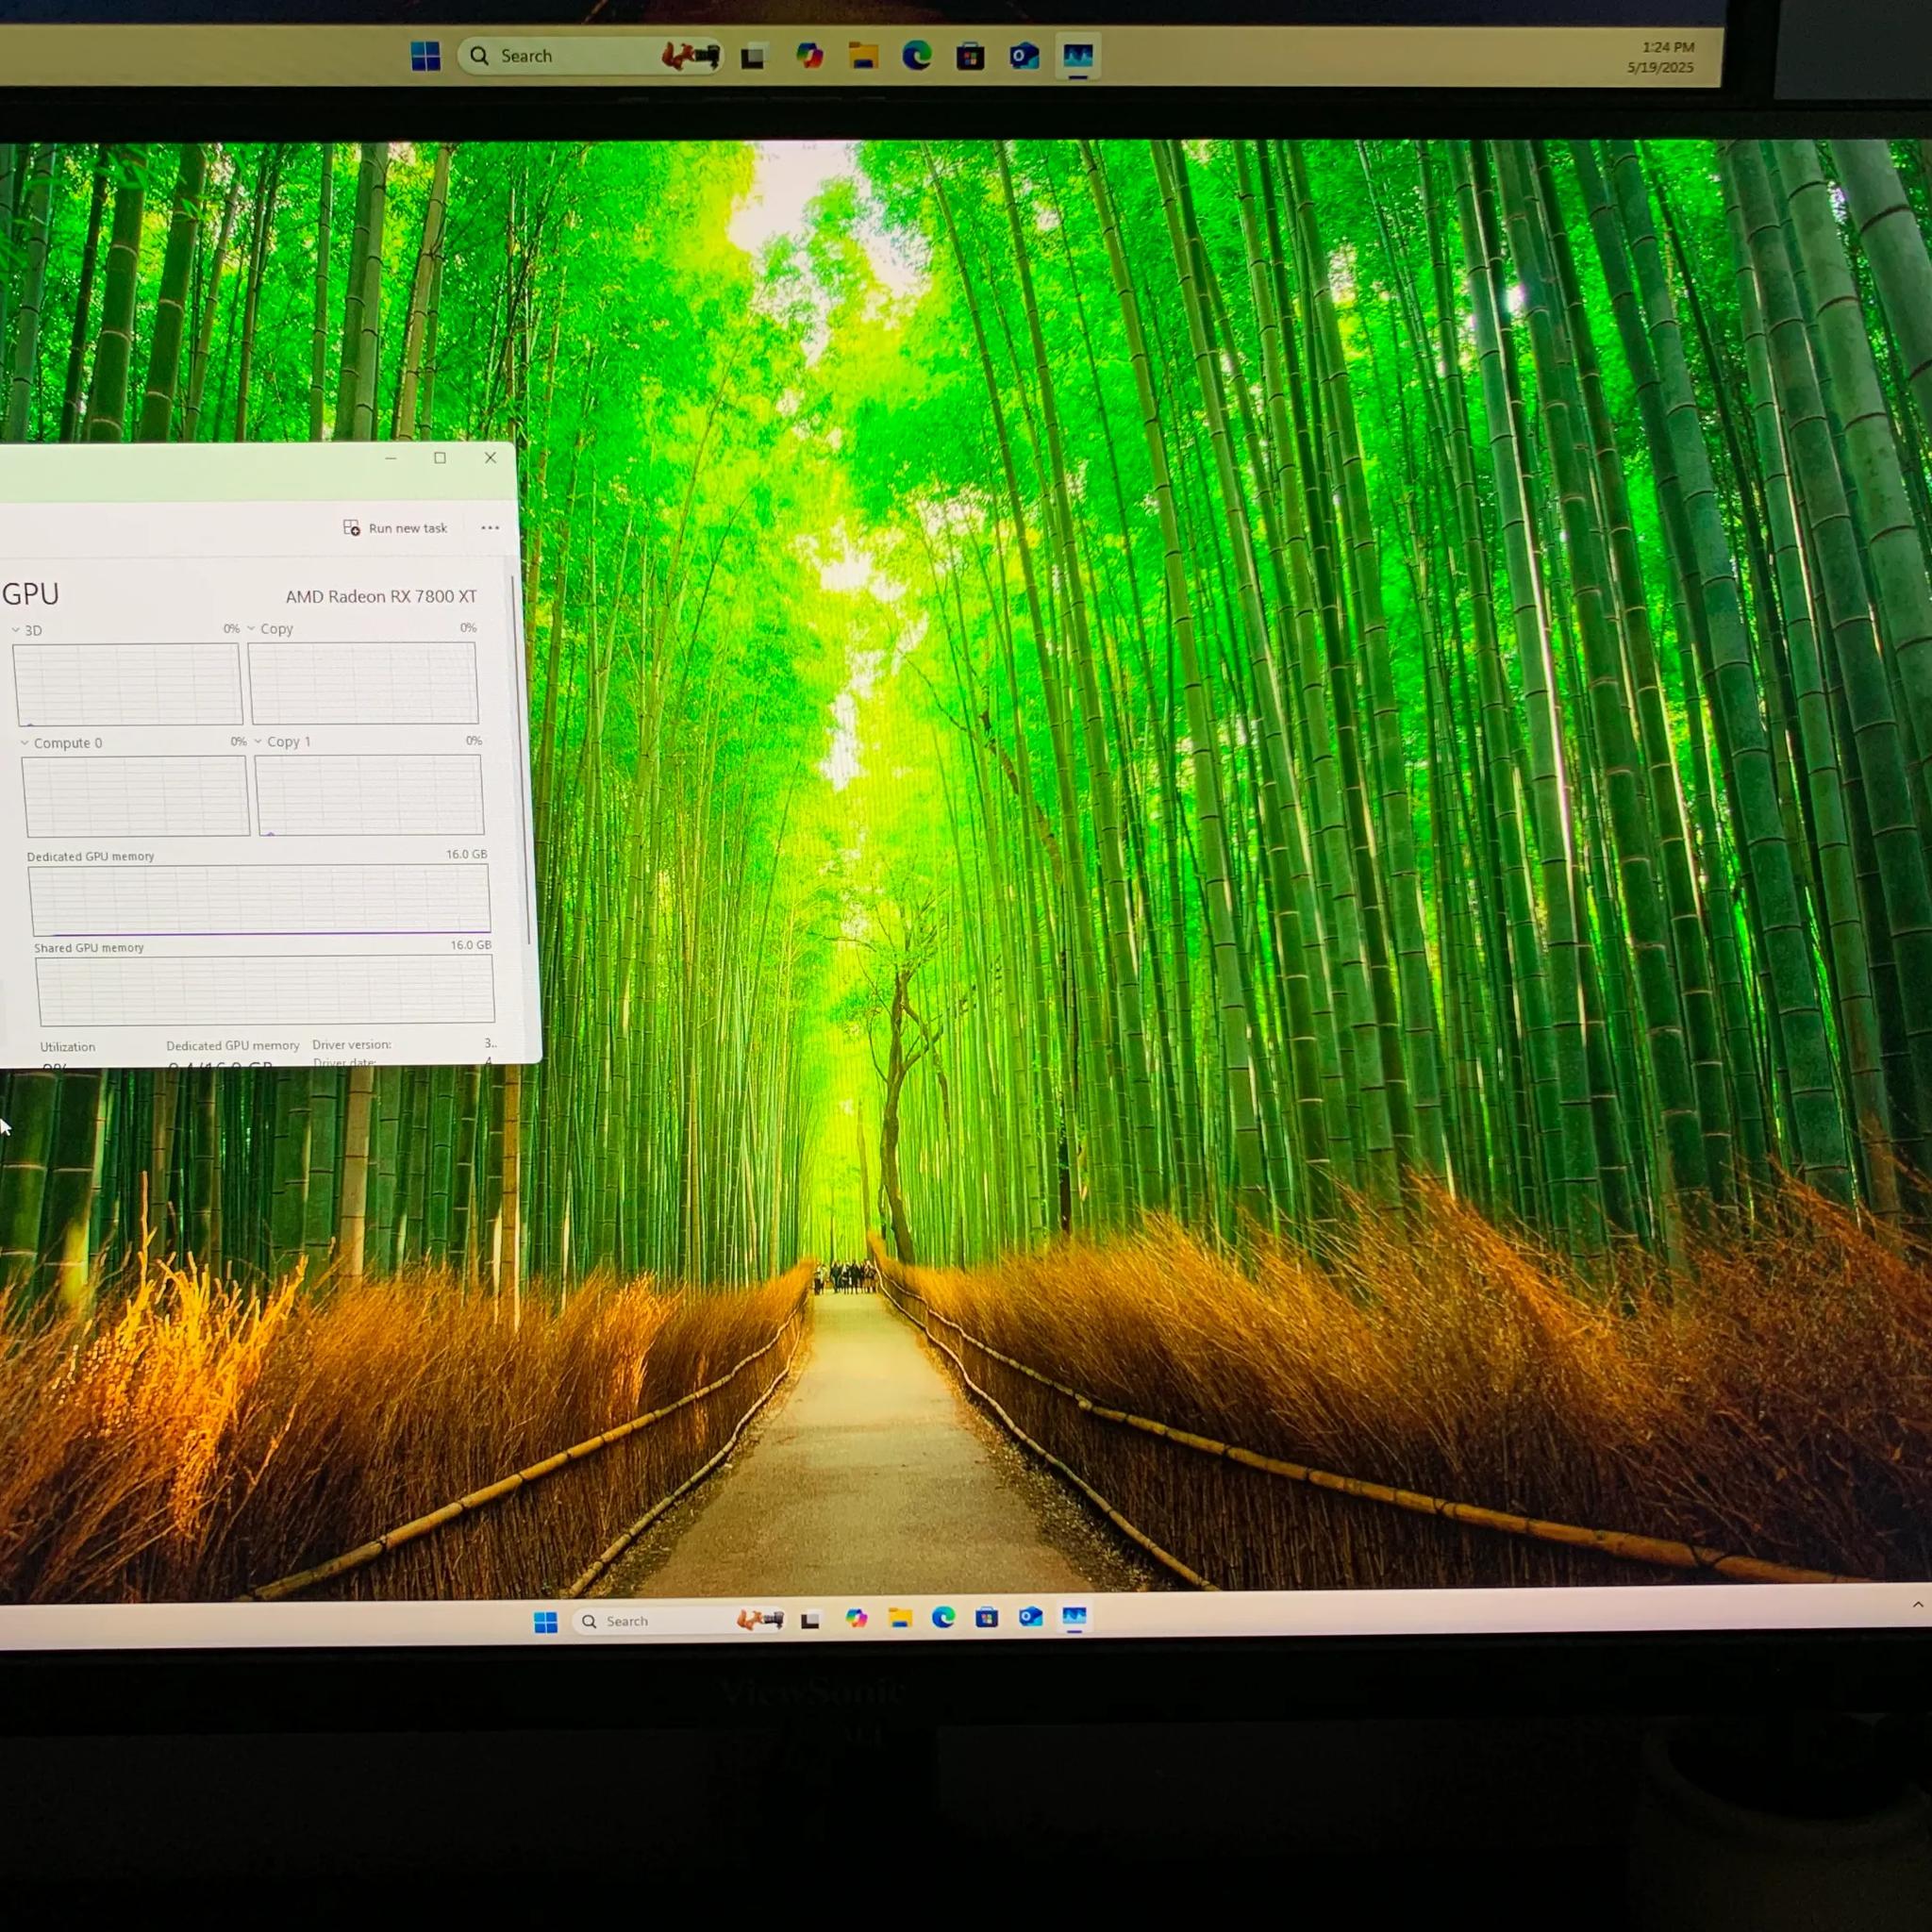Click the Dedicated GPU memory graph
Viewport: 1932px width, 1932px height.
coord(259,900)
